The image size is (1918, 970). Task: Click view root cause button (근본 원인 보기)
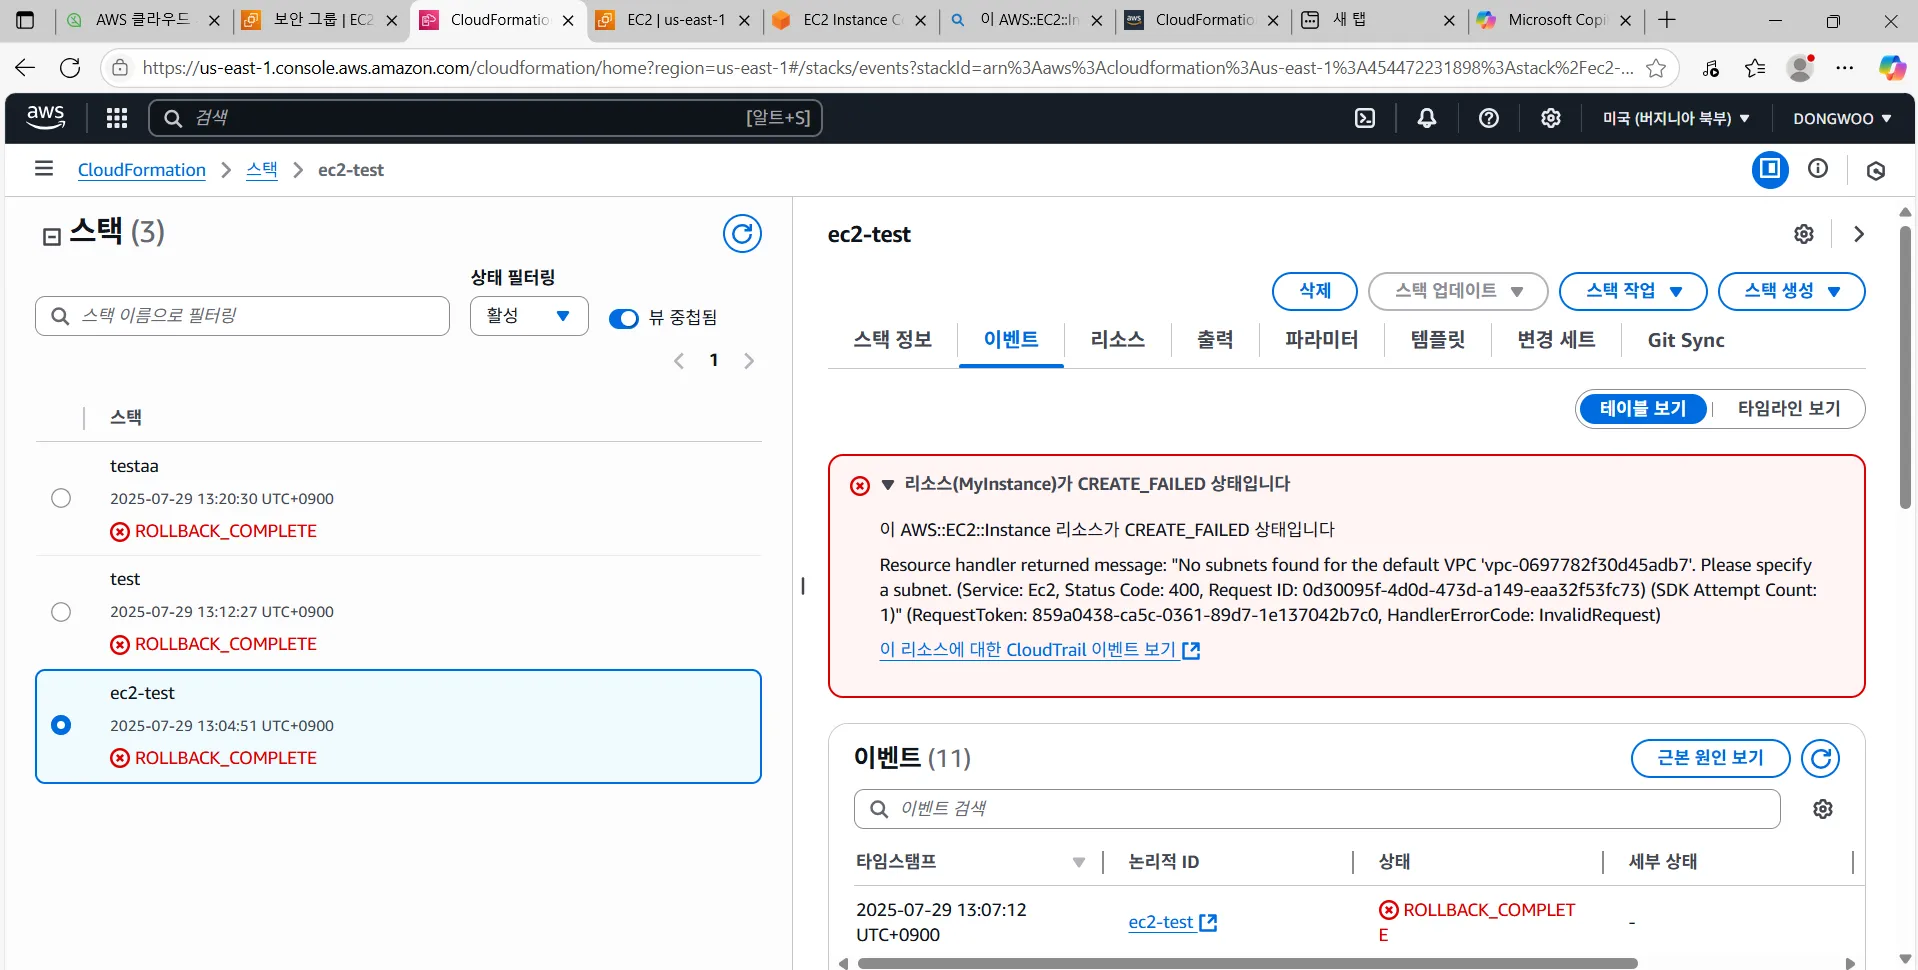click(x=1710, y=758)
